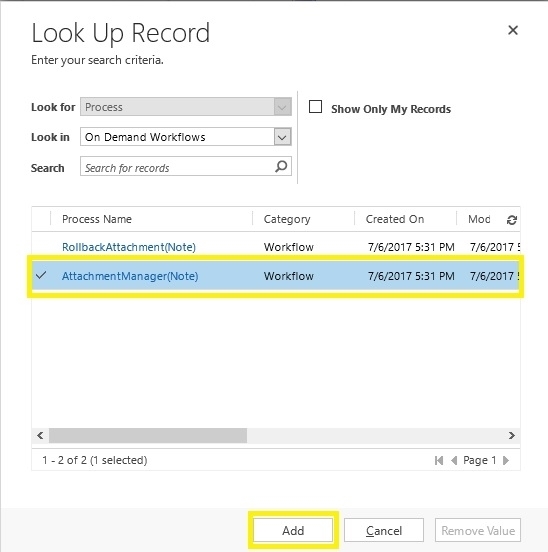The image size is (548, 552).
Task: Click the '1 - 2 of 2 (1 selected)' status
Action: [95, 460]
